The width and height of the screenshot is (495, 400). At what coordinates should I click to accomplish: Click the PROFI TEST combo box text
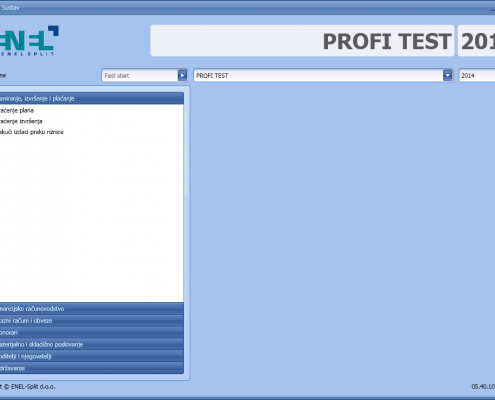[x=212, y=76]
